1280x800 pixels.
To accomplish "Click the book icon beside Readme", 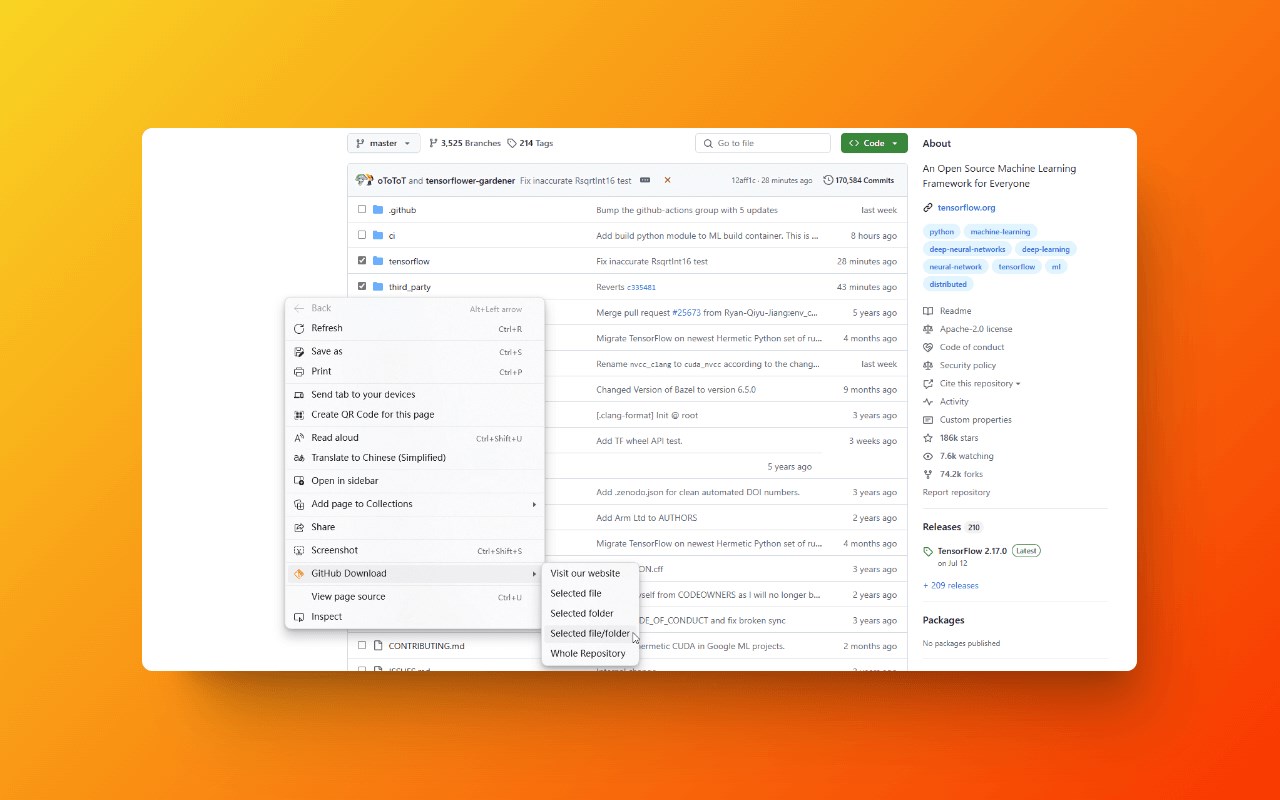I will point(928,311).
